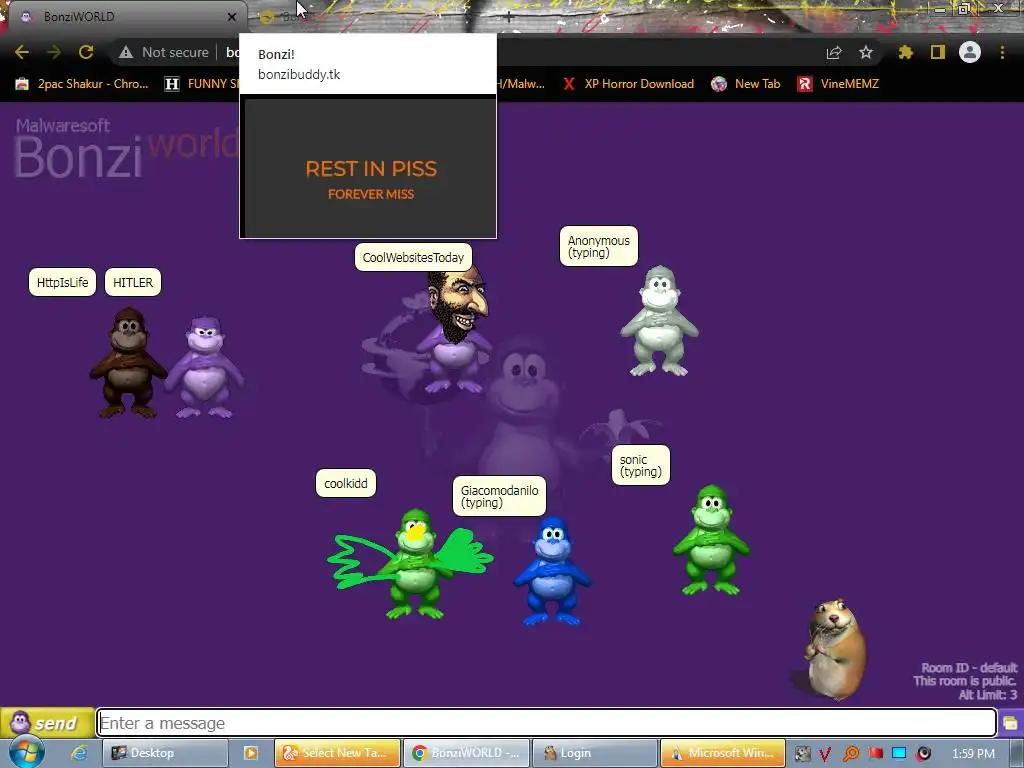The width and height of the screenshot is (1024, 768).
Task: Focus the Enter a message field
Action: point(546,723)
